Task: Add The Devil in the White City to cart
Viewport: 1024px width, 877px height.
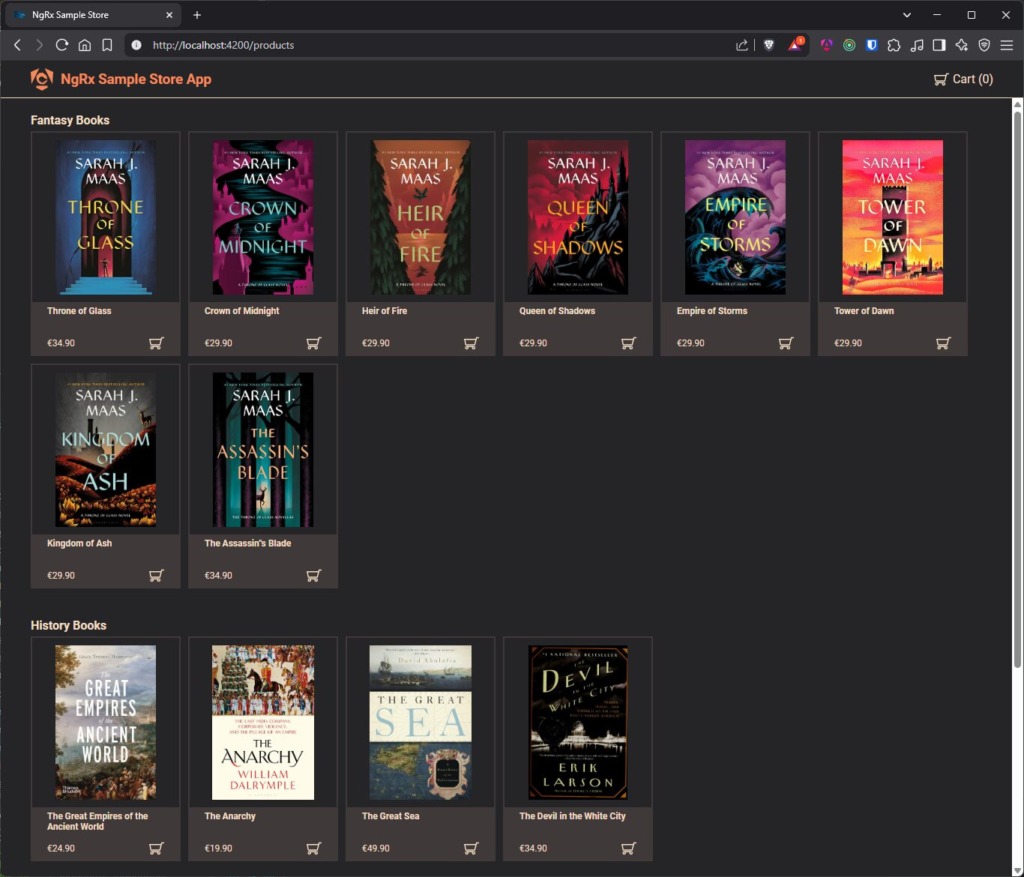Action: pos(628,848)
